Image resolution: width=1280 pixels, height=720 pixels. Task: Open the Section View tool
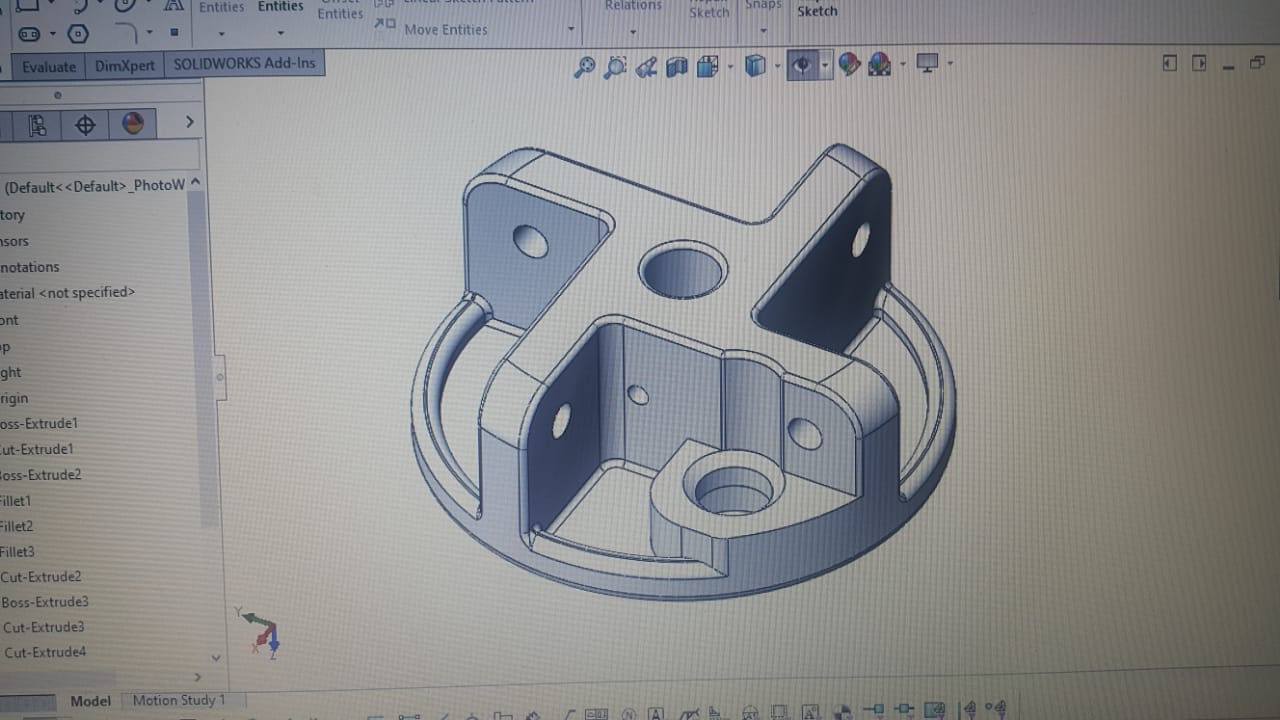(677, 67)
